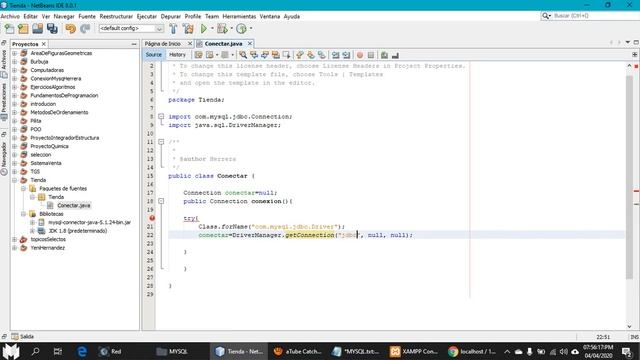640x360 pixels.
Task: Click the Previous Bookmark icon
Action: [x=300, y=55]
